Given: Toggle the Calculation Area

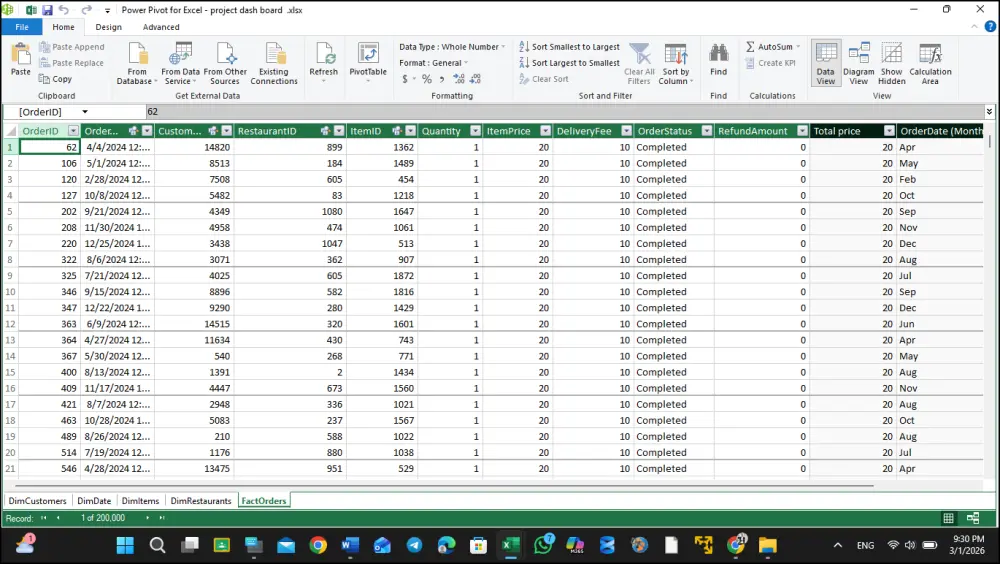Looking at the screenshot, I should tap(930, 63).
